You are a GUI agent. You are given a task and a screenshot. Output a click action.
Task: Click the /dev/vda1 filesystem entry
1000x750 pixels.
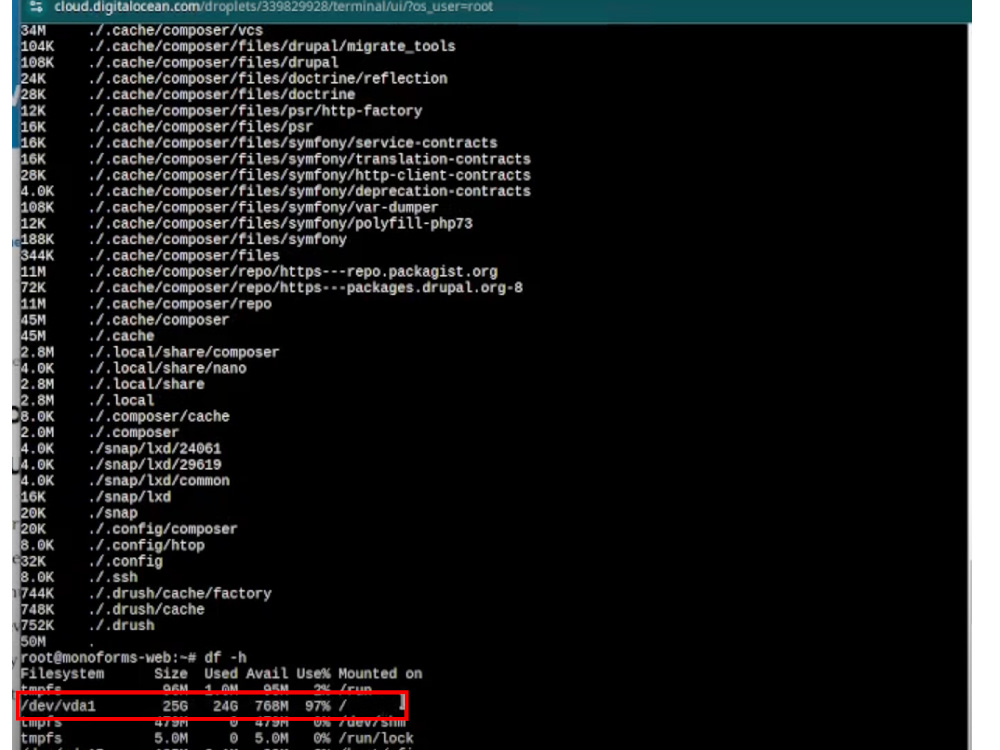[x=58, y=706]
